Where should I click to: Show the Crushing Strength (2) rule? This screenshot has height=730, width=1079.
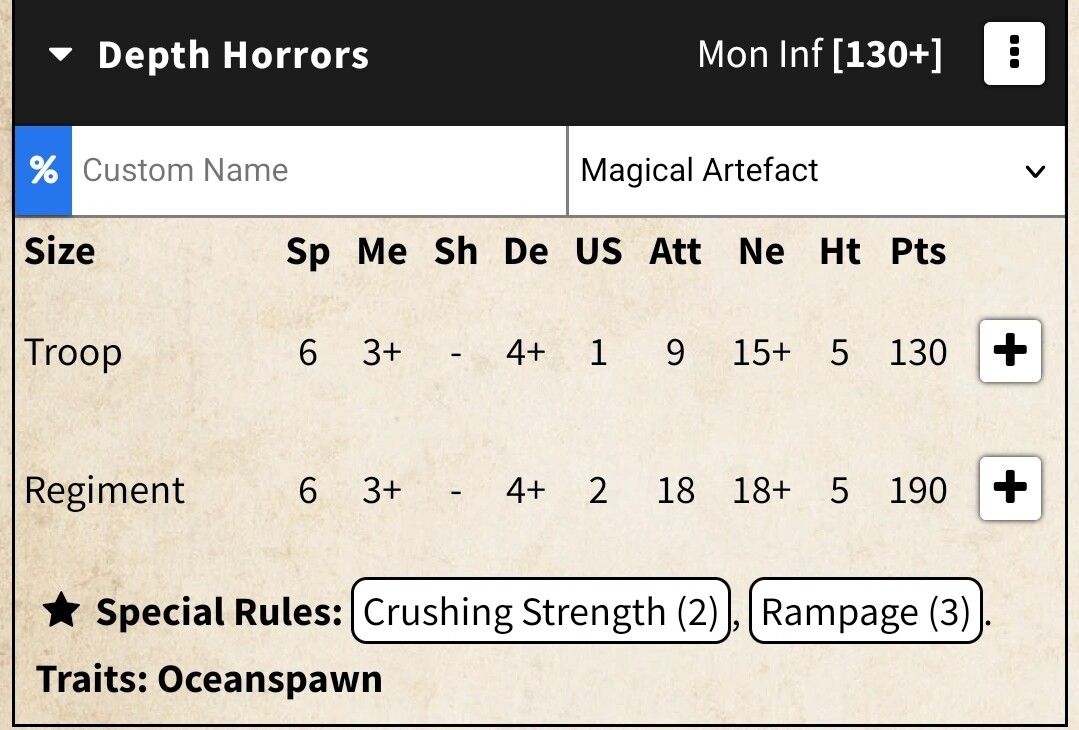coord(541,612)
